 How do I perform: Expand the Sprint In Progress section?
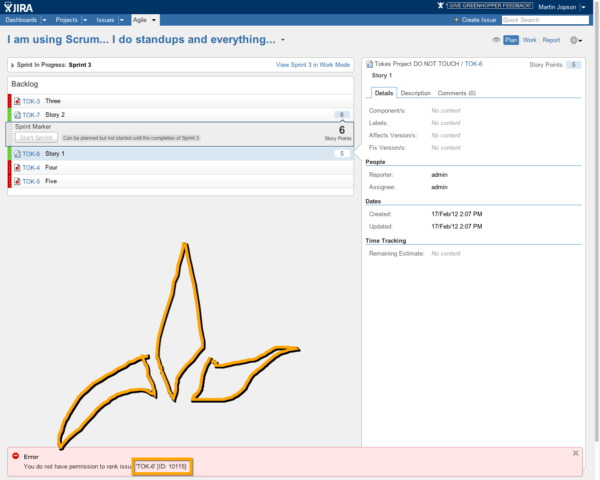[13, 64]
